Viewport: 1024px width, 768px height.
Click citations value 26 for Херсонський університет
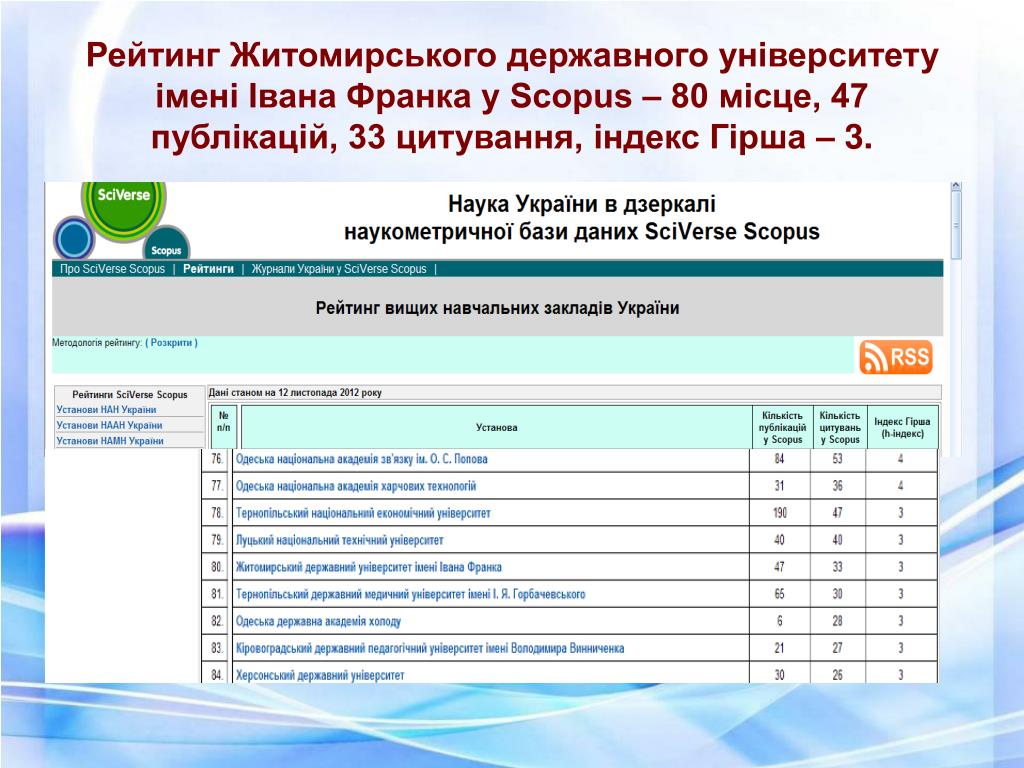click(x=837, y=675)
